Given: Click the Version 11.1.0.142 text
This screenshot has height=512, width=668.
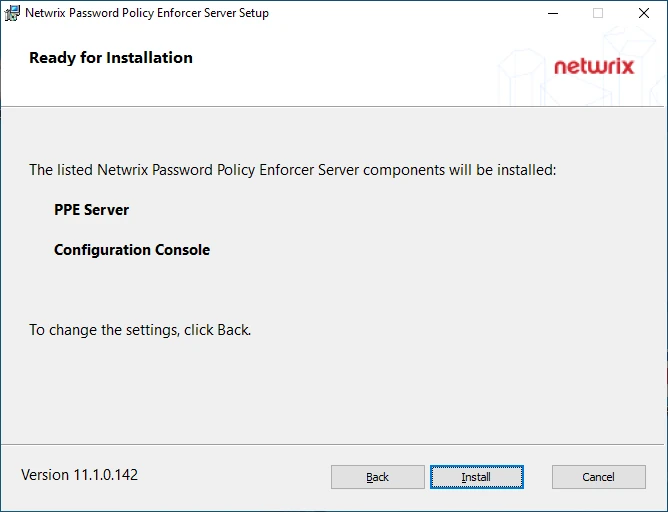Looking at the screenshot, I should 79,475.
